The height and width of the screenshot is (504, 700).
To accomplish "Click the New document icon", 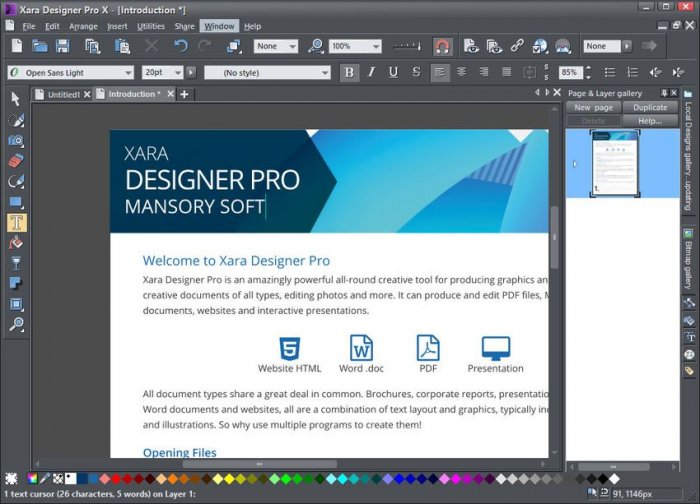I will click(17, 46).
